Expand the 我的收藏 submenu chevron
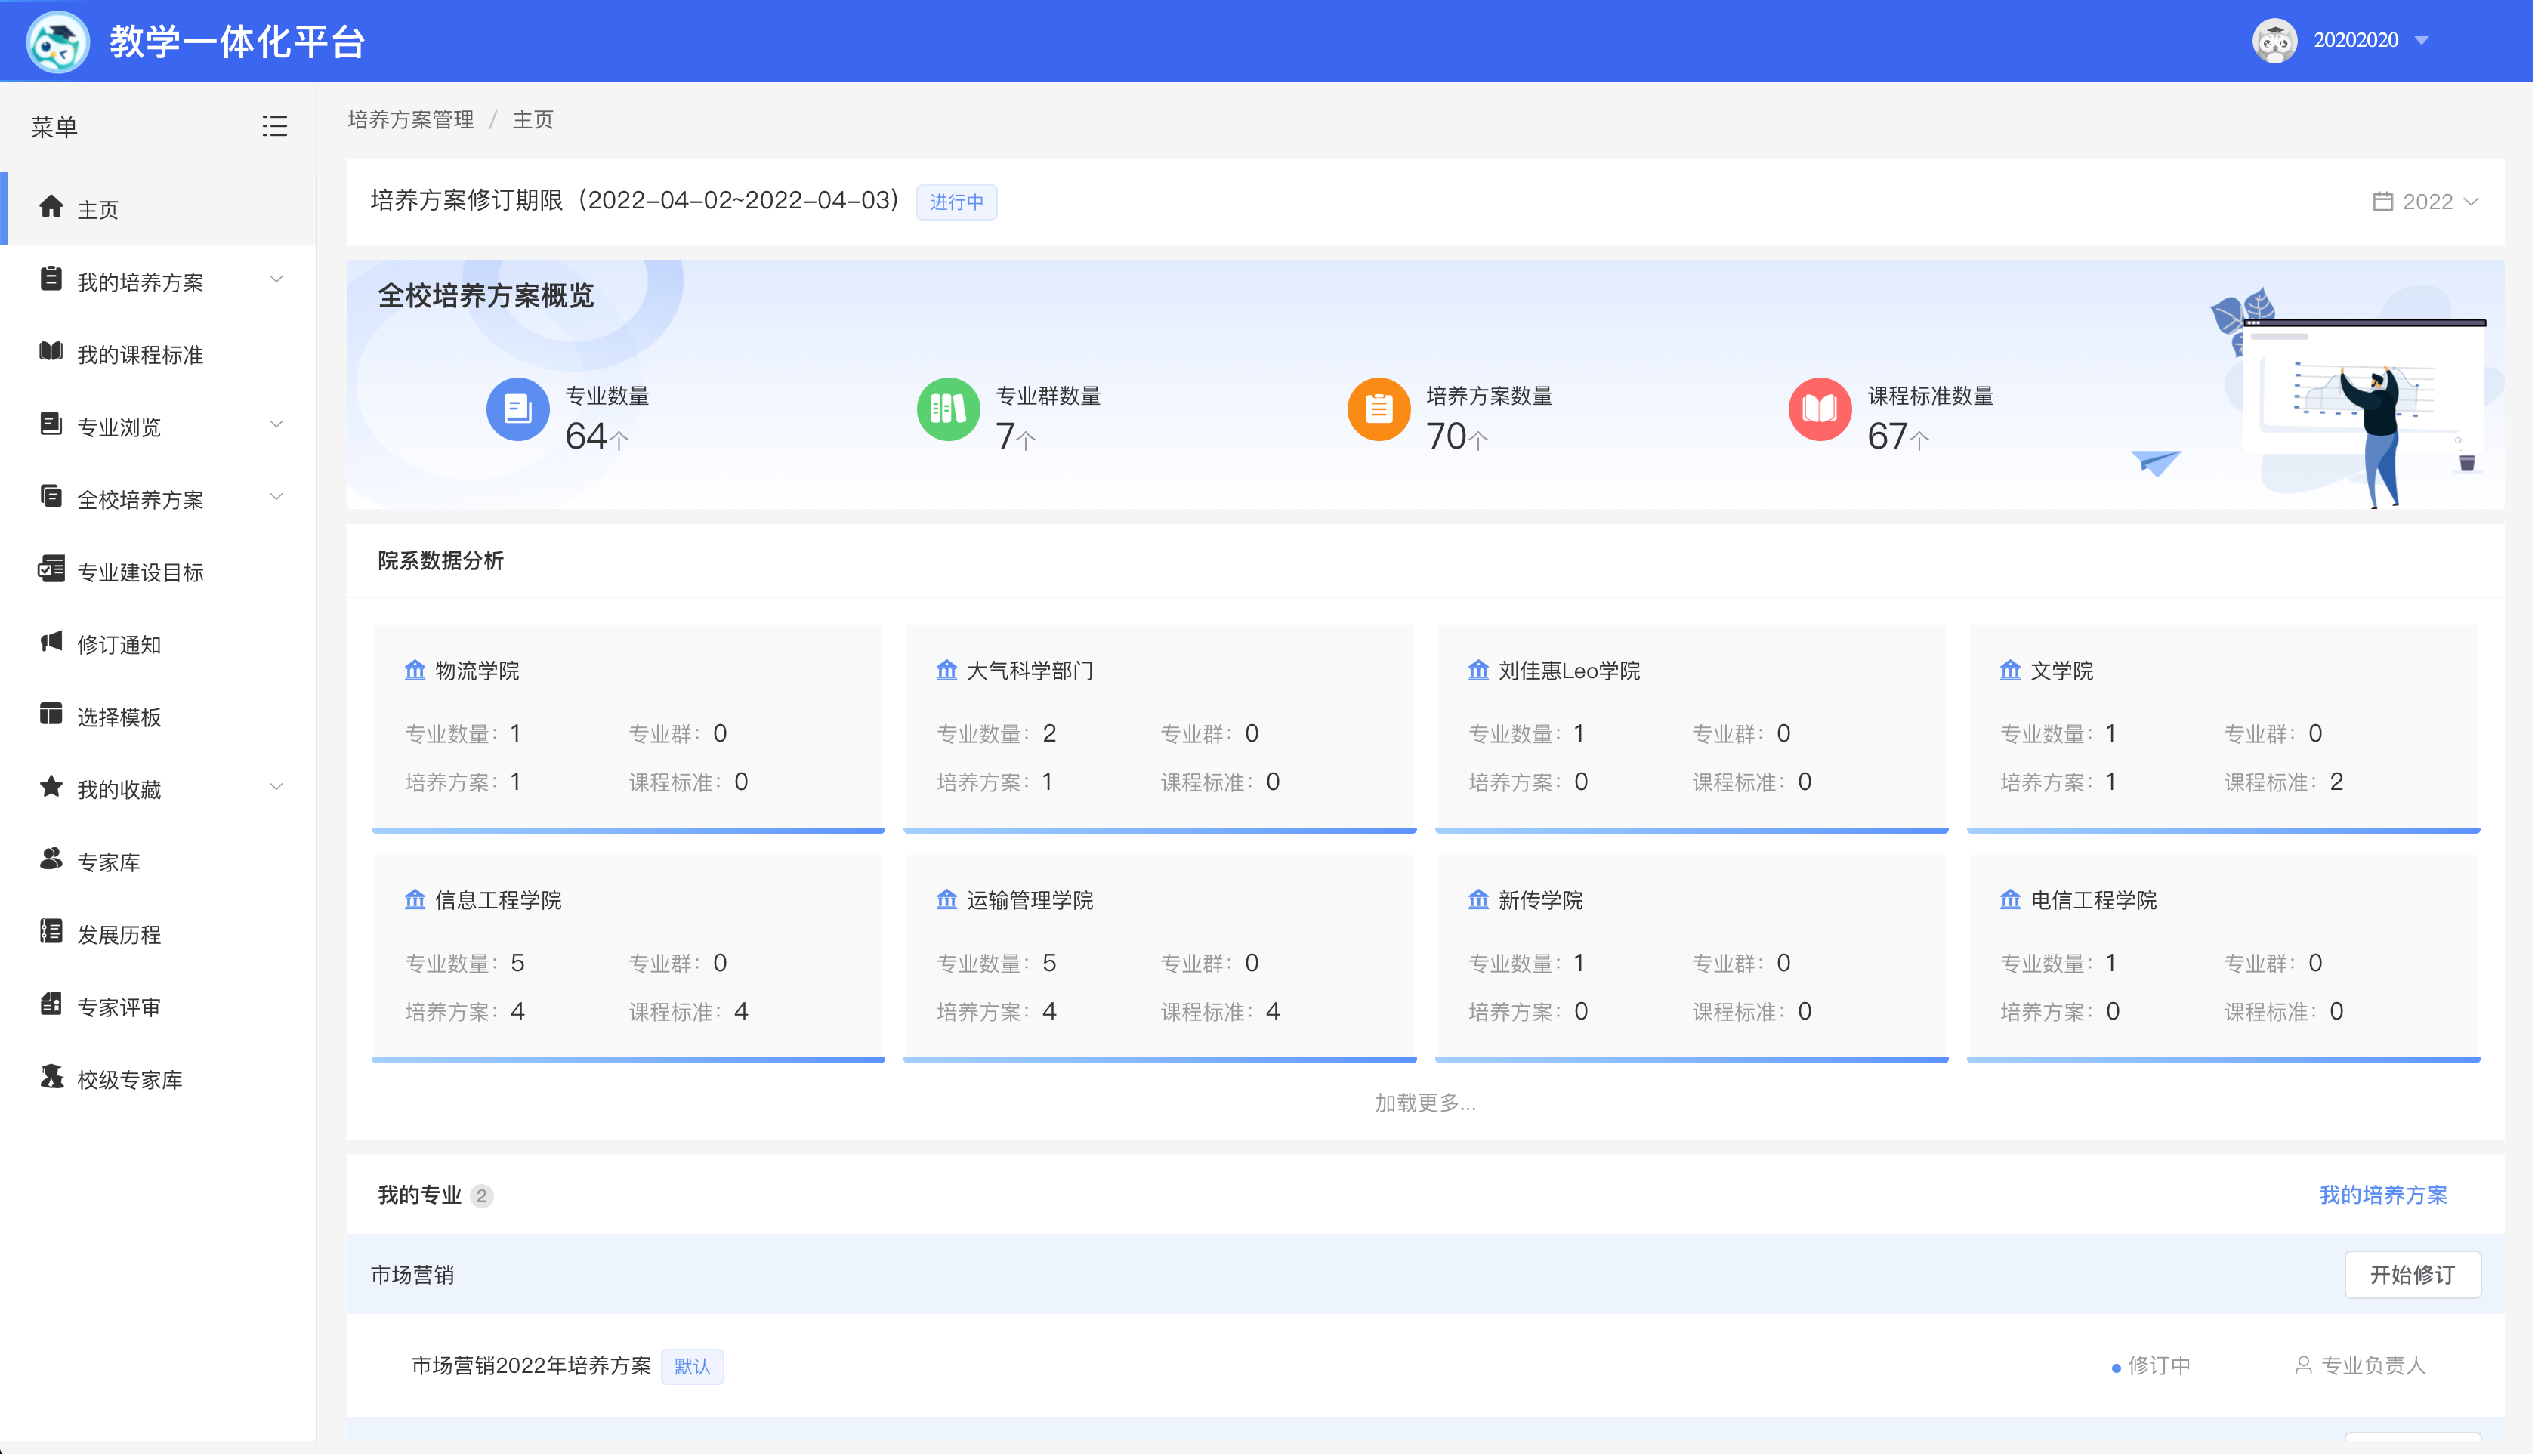2535x1456 pixels. [x=276, y=787]
